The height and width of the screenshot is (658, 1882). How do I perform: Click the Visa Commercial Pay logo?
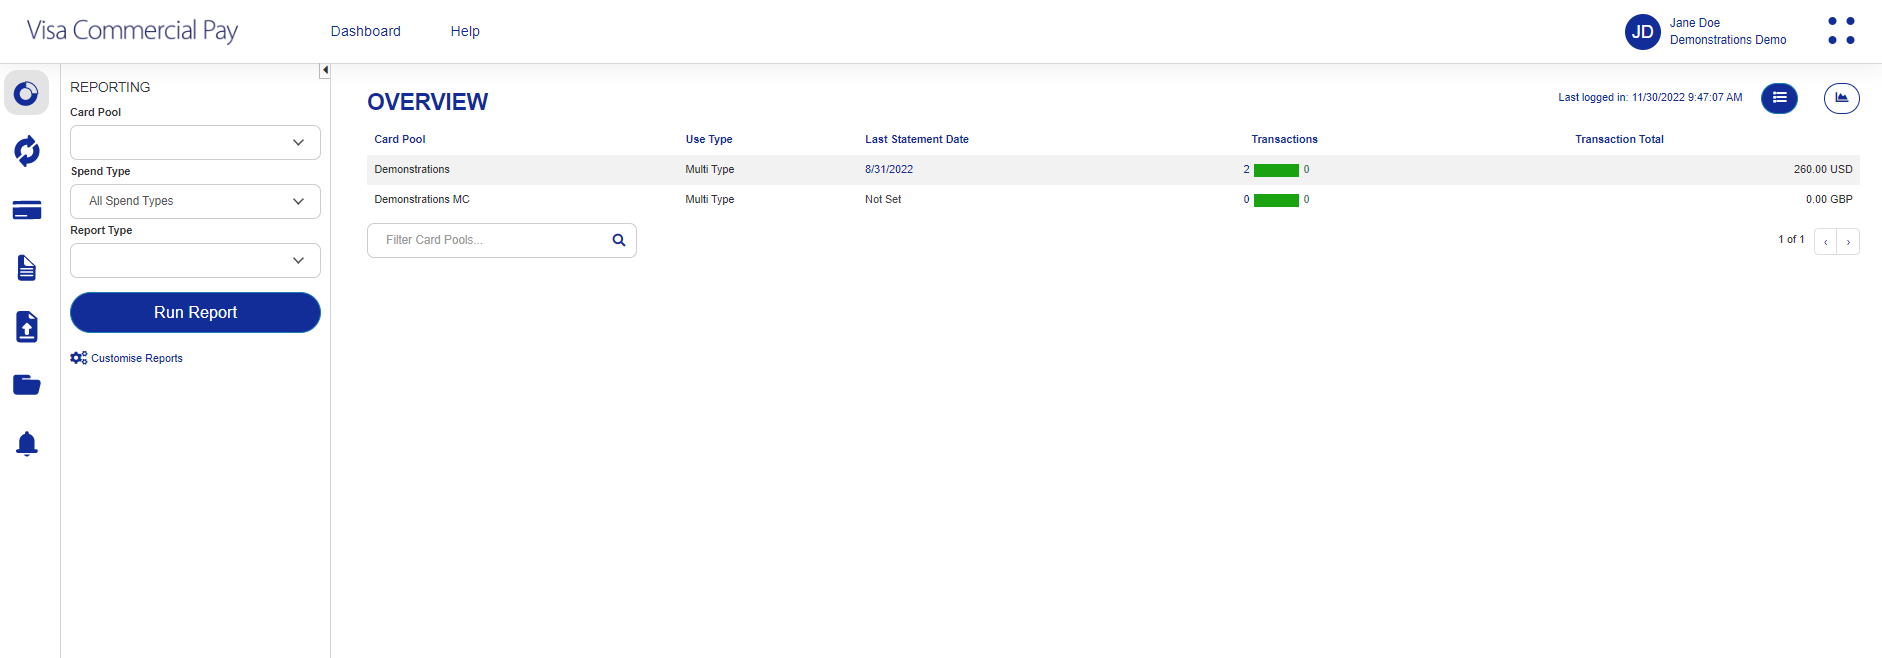[x=132, y=31]
